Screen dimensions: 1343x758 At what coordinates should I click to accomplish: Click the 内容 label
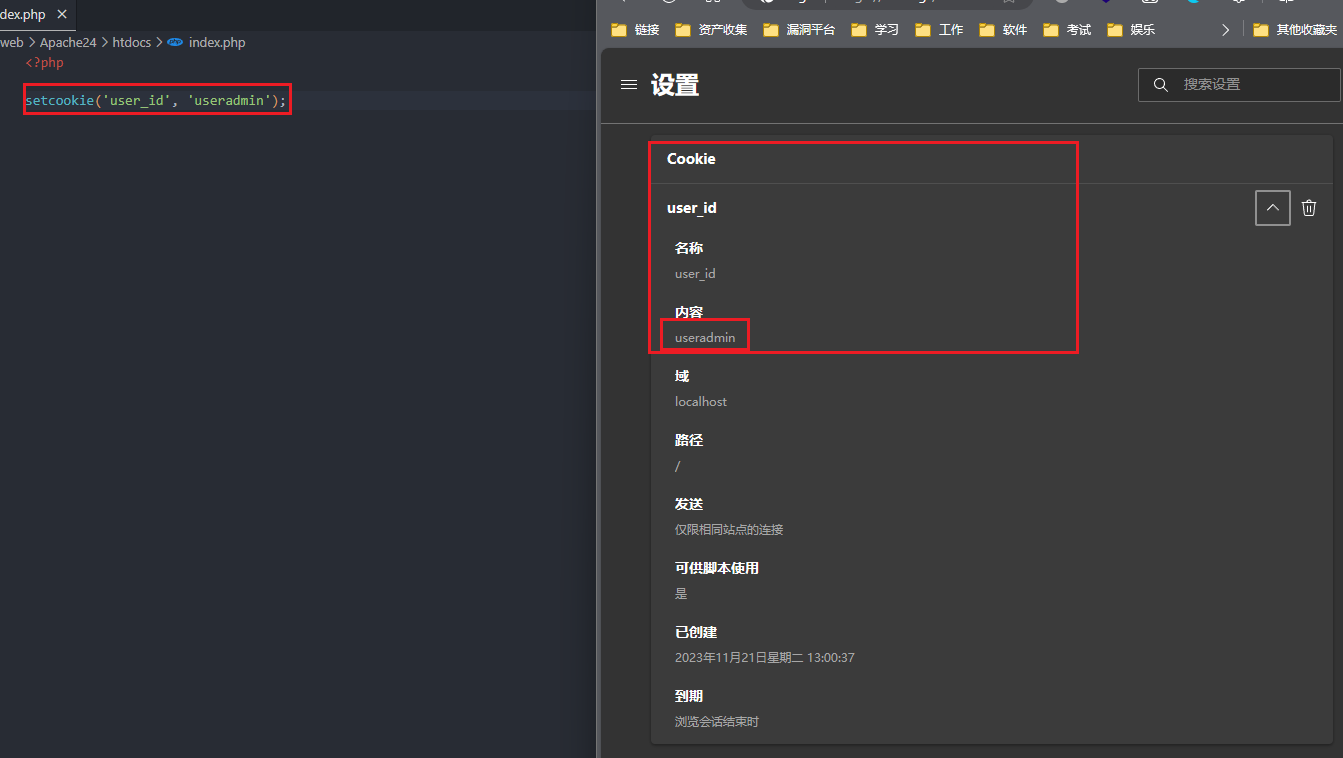tap(689, 312)
